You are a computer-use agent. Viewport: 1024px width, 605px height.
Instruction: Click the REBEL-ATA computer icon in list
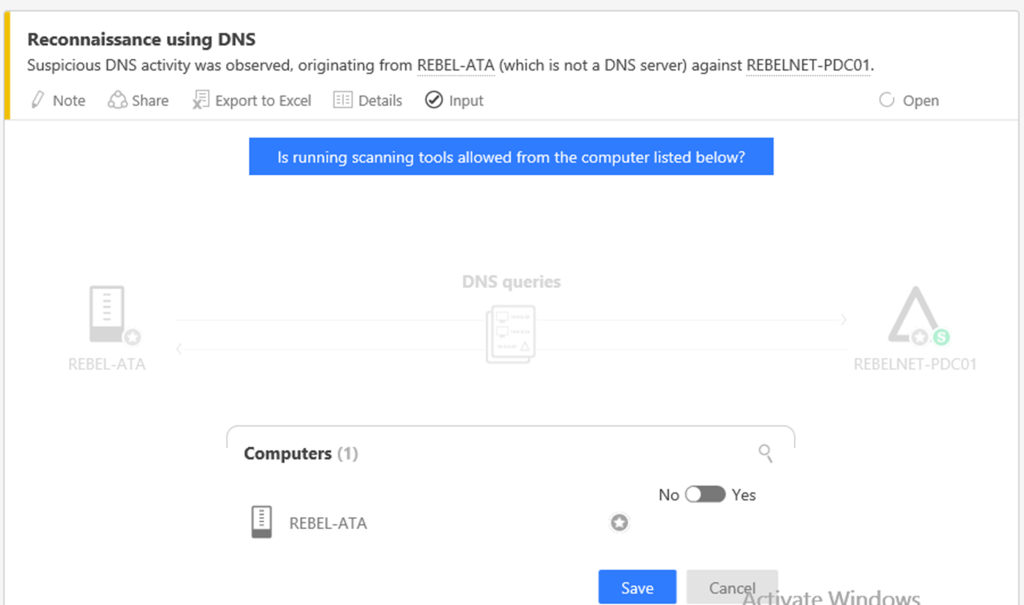click(261, 522)
